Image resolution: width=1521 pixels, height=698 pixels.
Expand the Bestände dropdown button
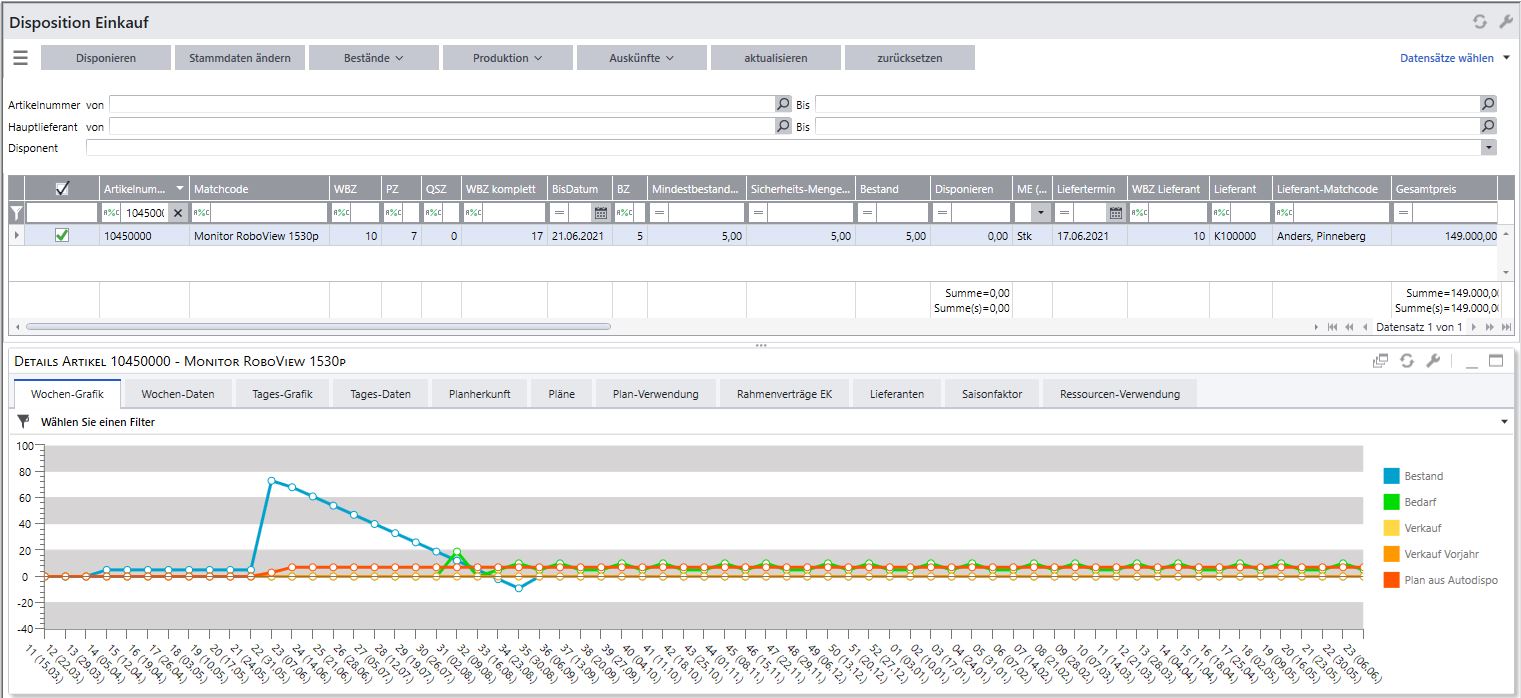coord(374,58)
